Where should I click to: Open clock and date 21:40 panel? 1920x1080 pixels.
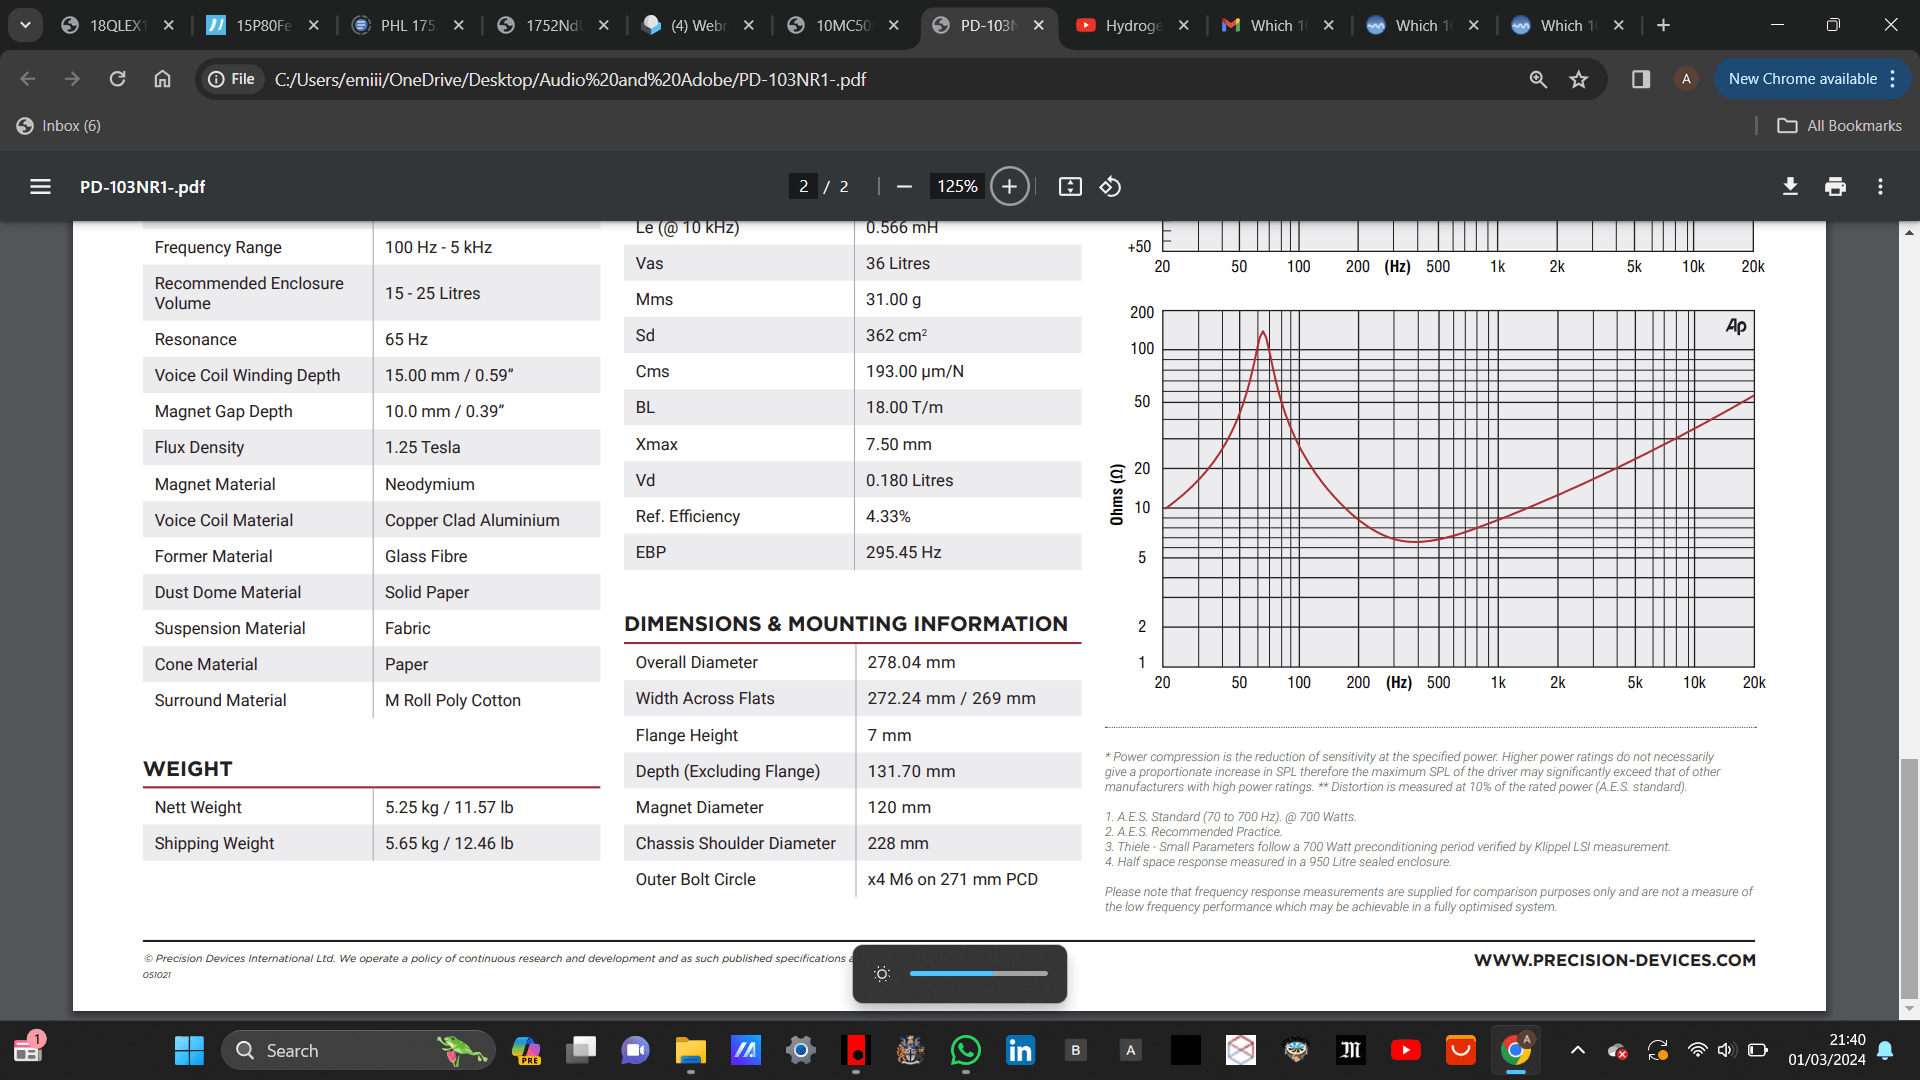(x=1826, y=1050)
